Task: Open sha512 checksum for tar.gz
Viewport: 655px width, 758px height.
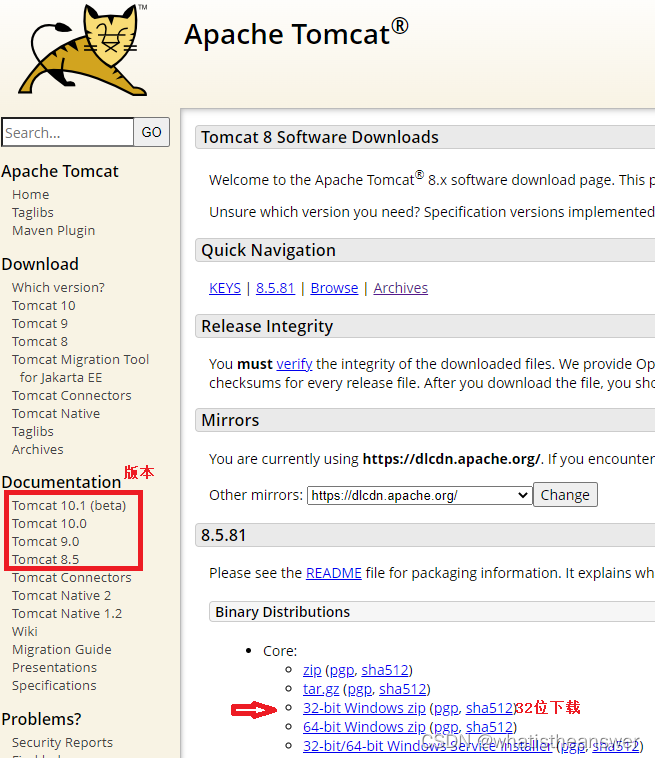Action: pyautogui.click(x=402, y=689)
